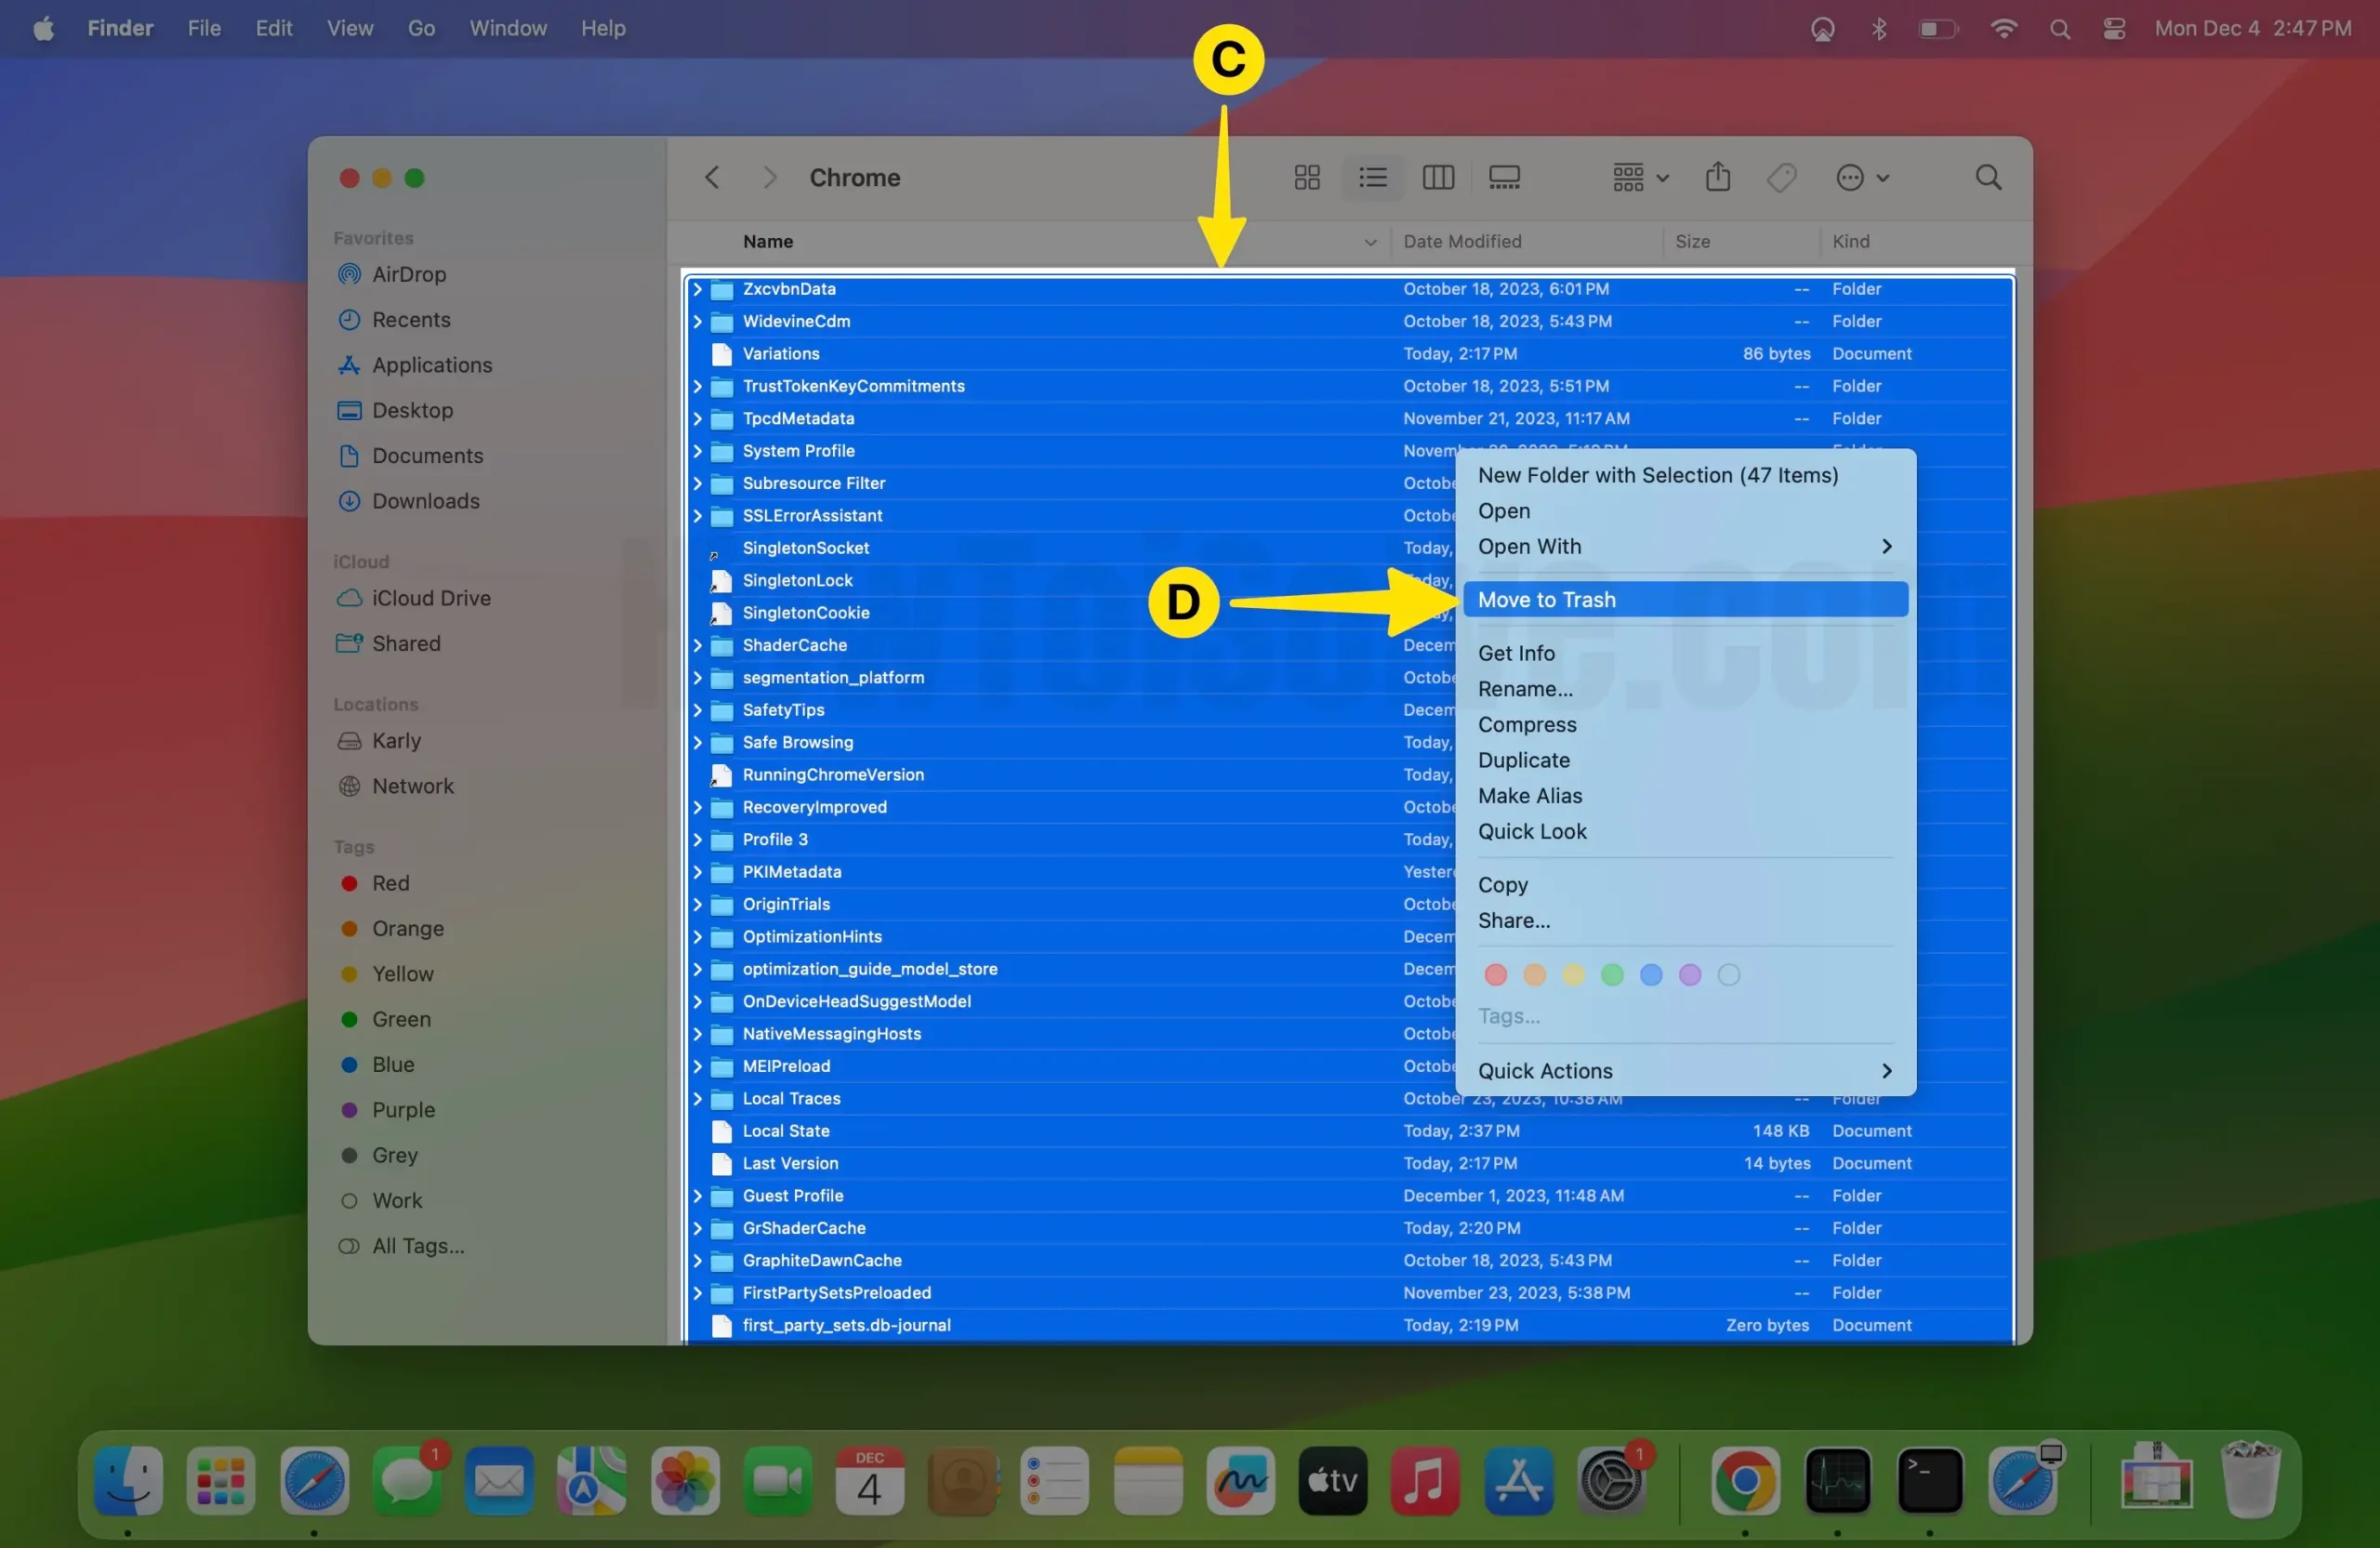Image resolution: width=2380 pixels, height=1548 pixels.
Task: Open the Trash in the Dock
Action: coord(2250,1481)
